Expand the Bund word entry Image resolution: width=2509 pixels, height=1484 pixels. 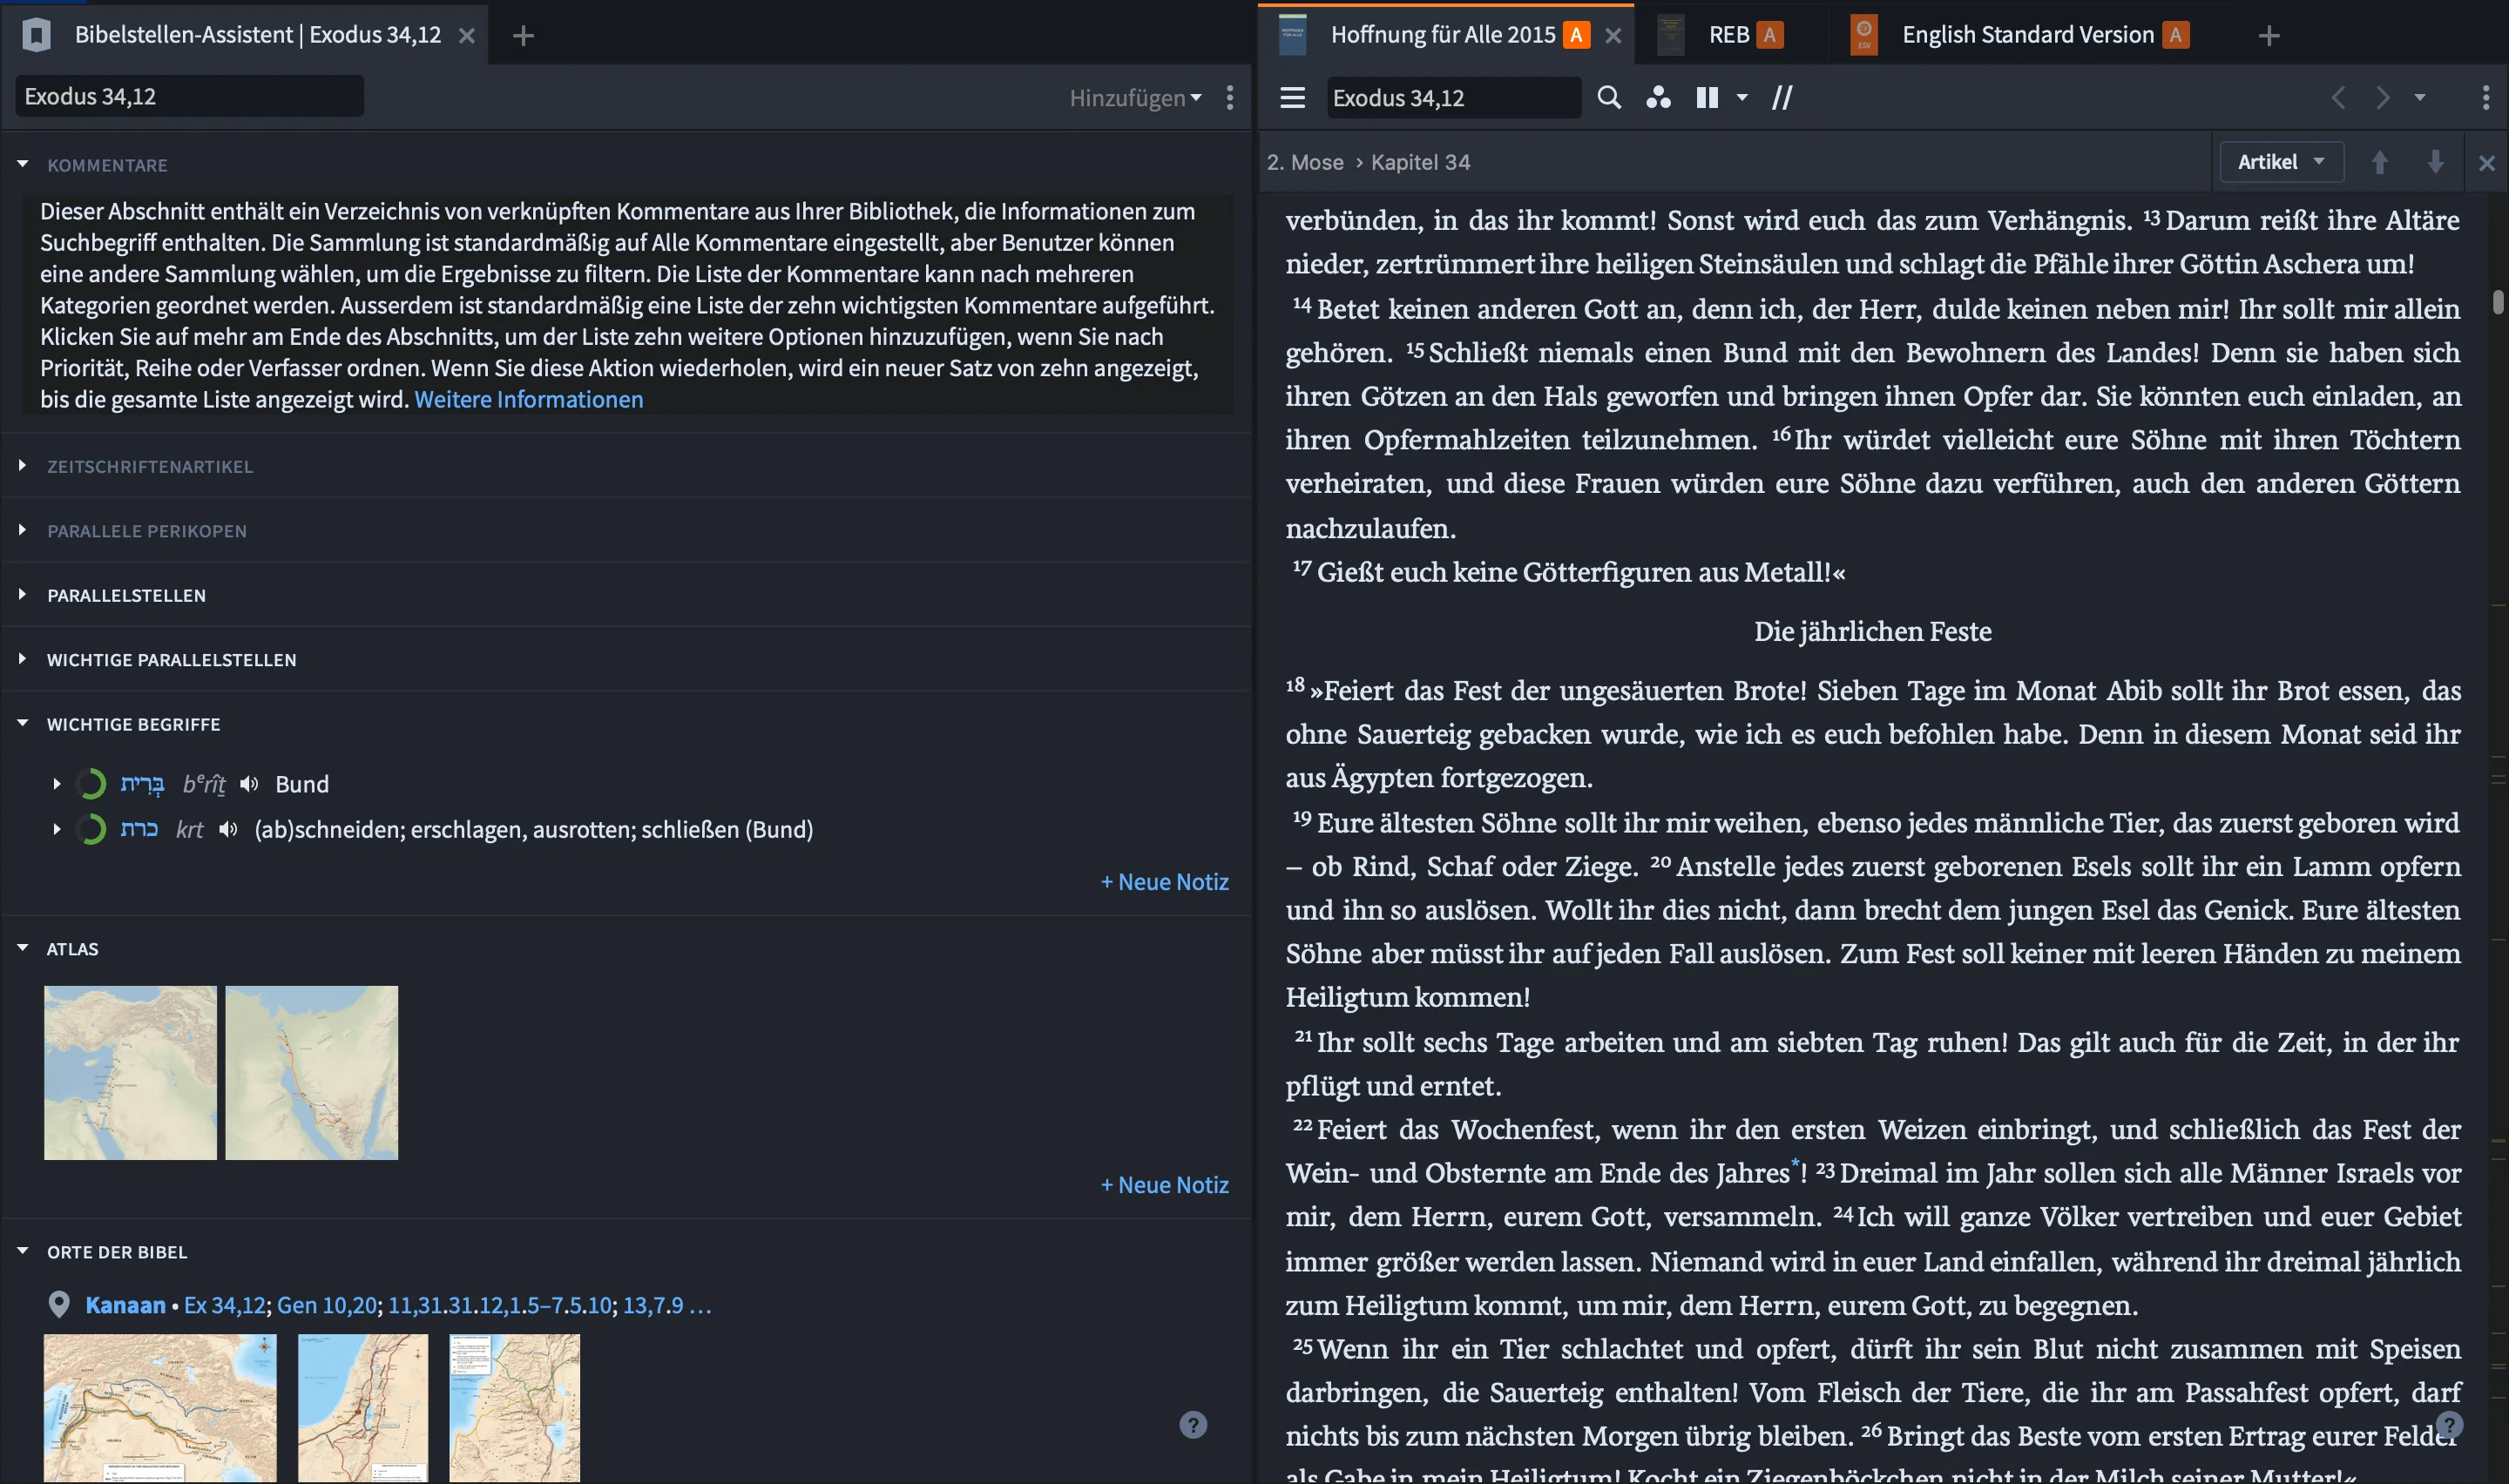click(57, 784)
